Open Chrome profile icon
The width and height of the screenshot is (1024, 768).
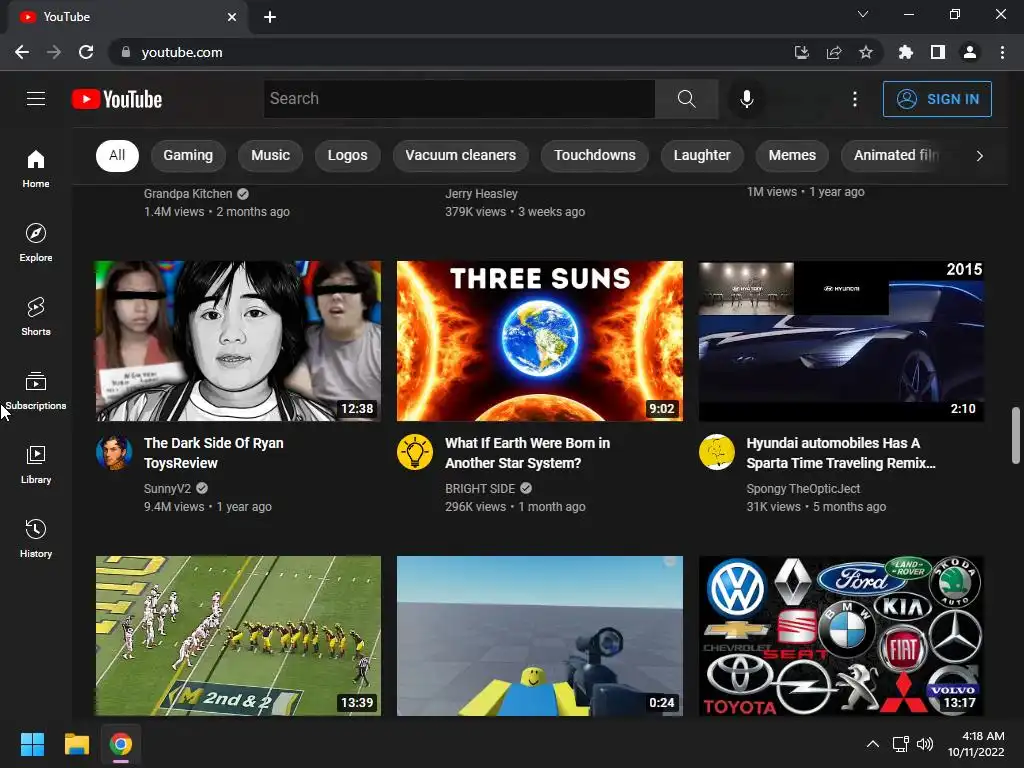pyautogui.click(x=970, y=52)
